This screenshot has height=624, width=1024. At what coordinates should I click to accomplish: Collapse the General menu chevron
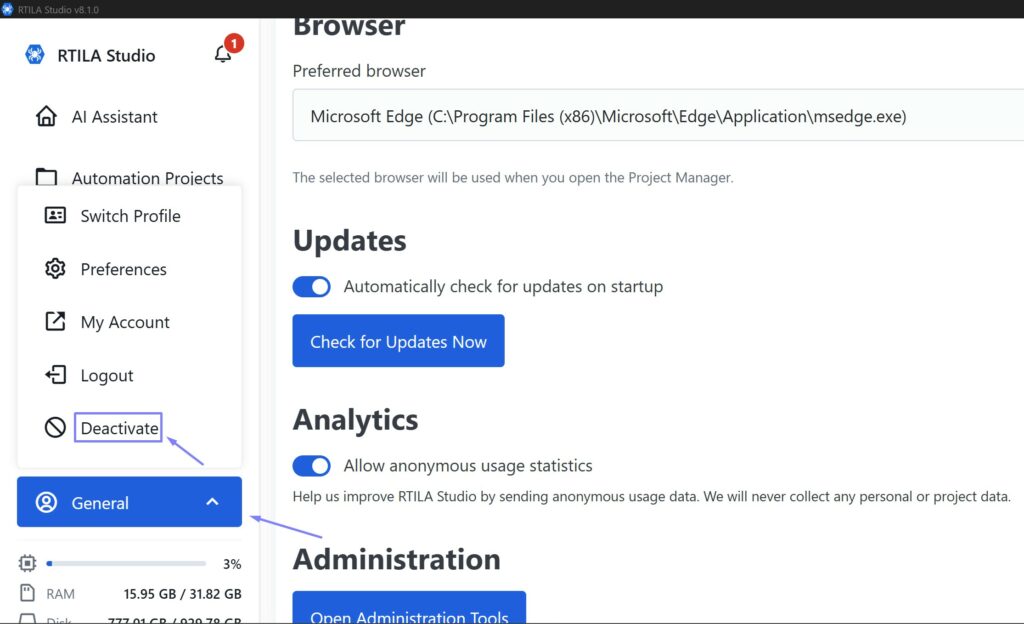coord(212,502)
